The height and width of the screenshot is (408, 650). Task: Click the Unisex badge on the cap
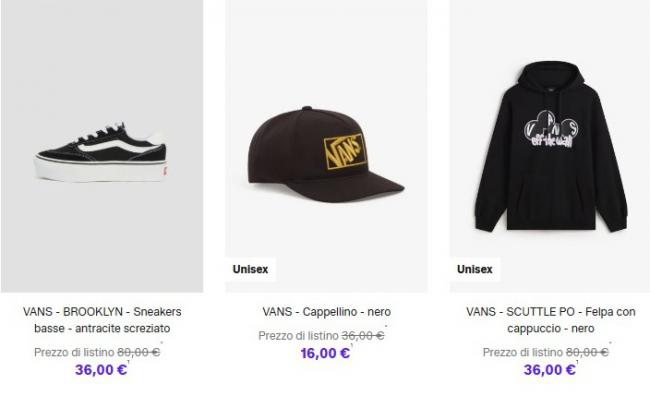pos(250,270)
